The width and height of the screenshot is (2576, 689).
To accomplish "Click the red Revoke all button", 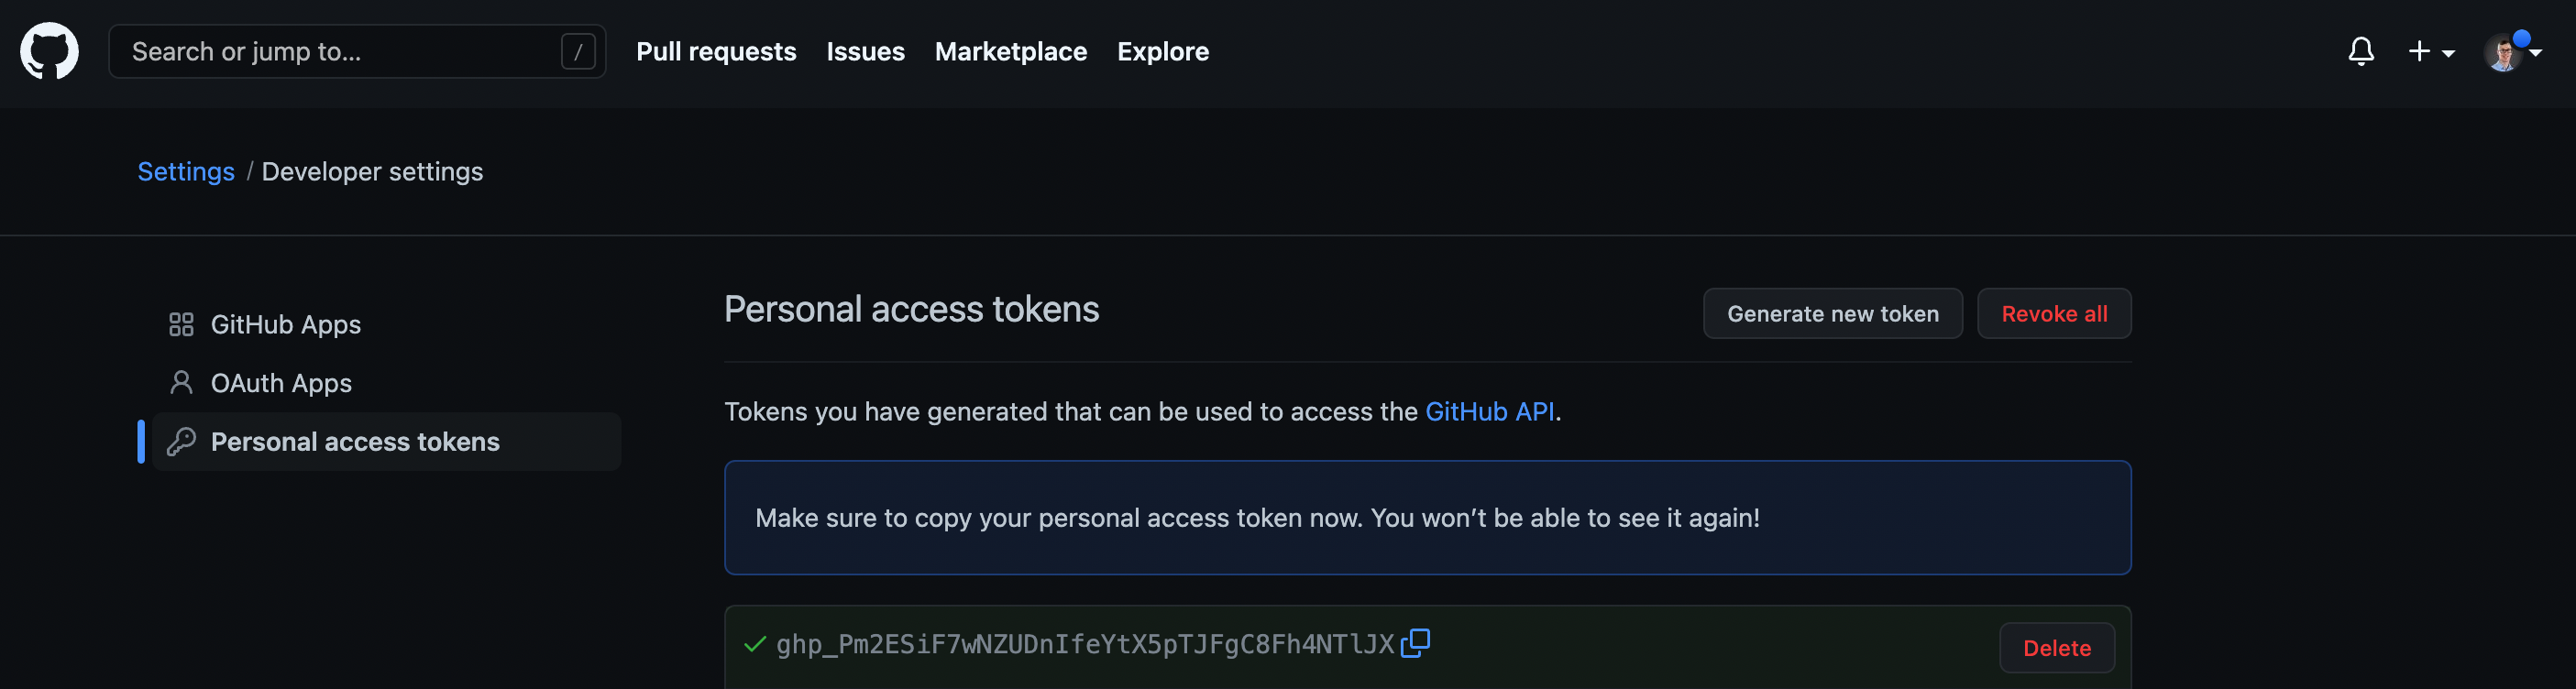I will tap(2053, 313).
